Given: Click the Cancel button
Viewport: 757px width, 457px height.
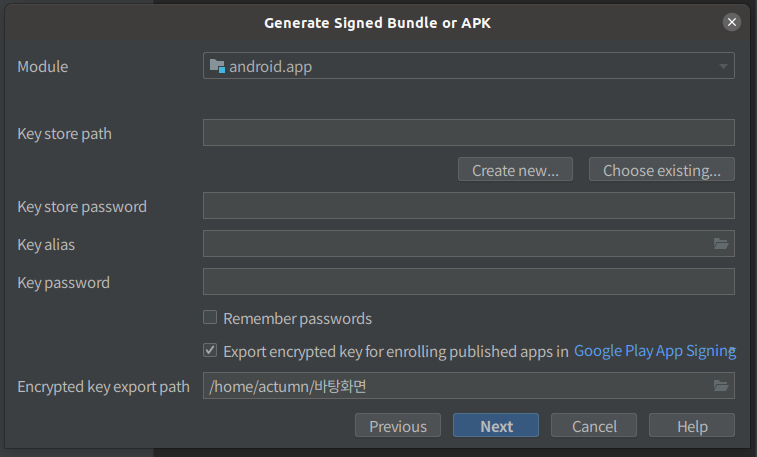Looking at the screenshot, I should pos(594,426).
